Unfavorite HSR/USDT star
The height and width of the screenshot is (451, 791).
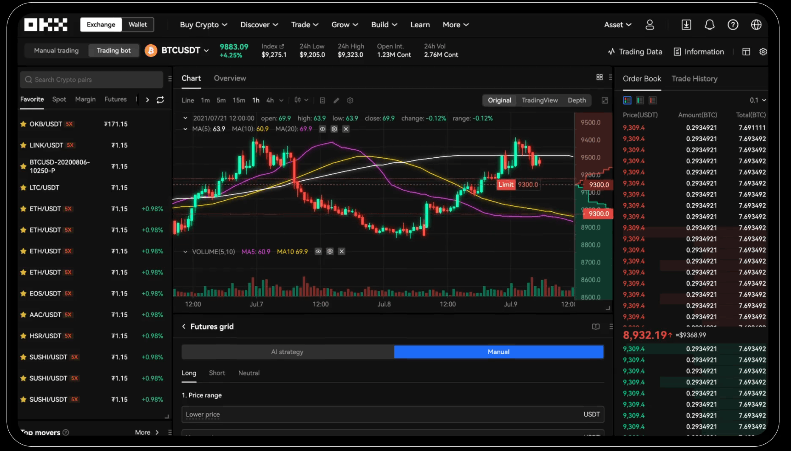coord(23,336)
